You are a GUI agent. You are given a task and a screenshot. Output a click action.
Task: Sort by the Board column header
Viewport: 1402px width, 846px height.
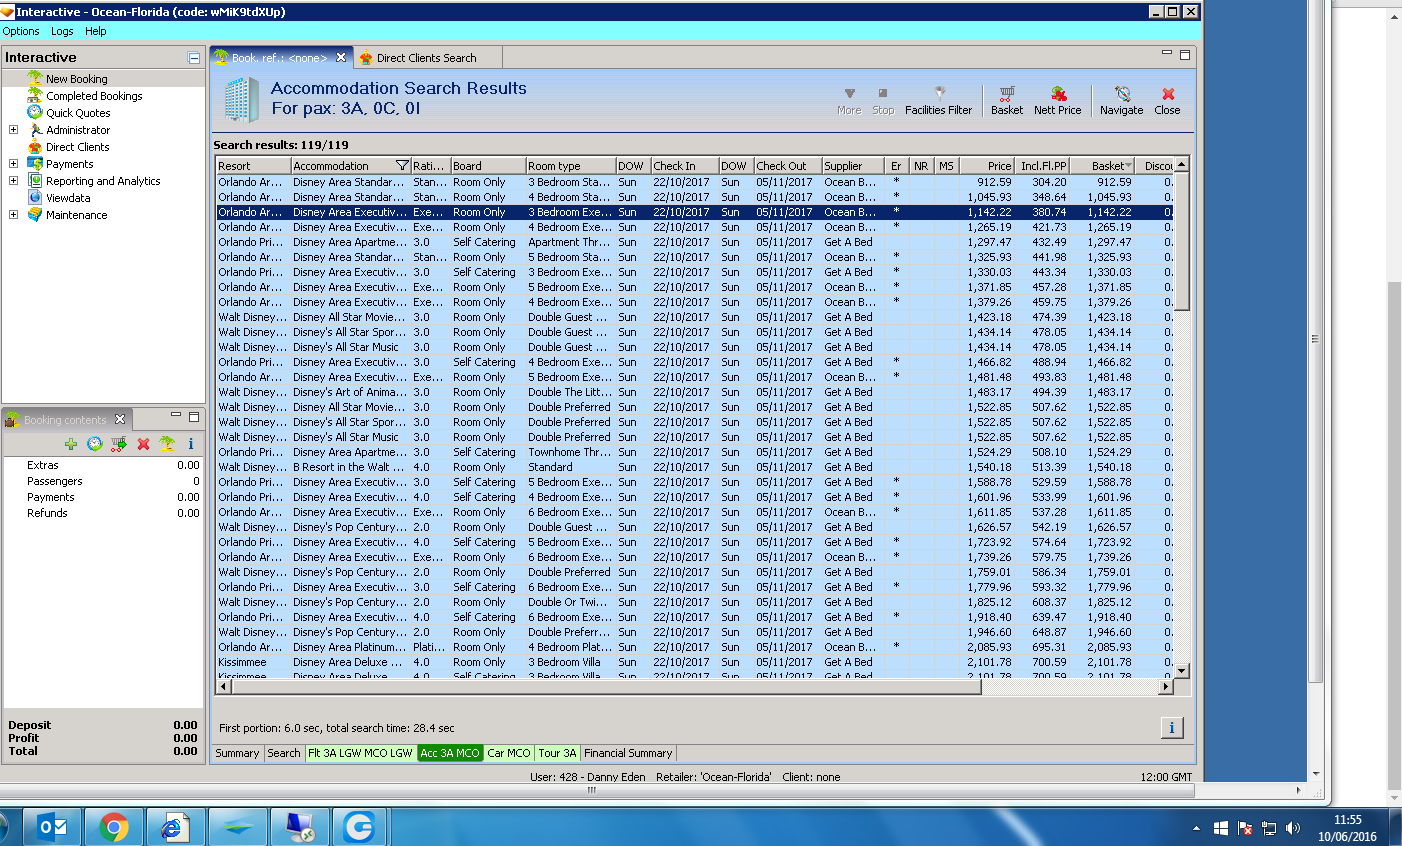tap(488, 166)
